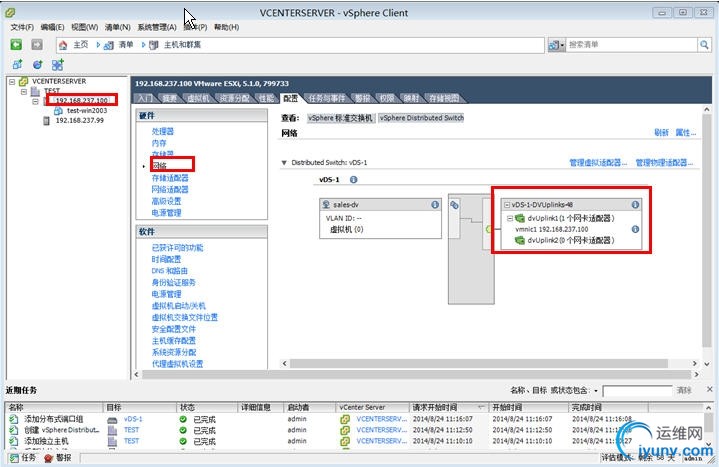Open the 清单(N) menu
719x467 pixels.
[117, 27]
